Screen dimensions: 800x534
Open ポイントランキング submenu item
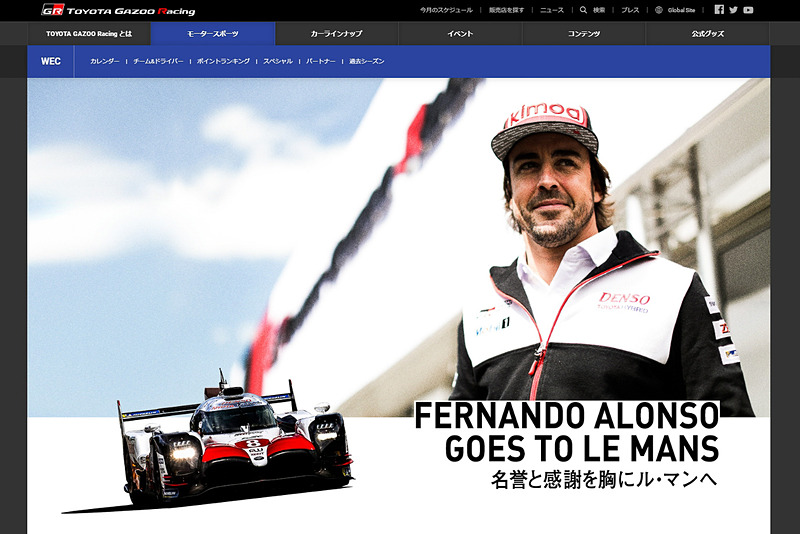223,61
